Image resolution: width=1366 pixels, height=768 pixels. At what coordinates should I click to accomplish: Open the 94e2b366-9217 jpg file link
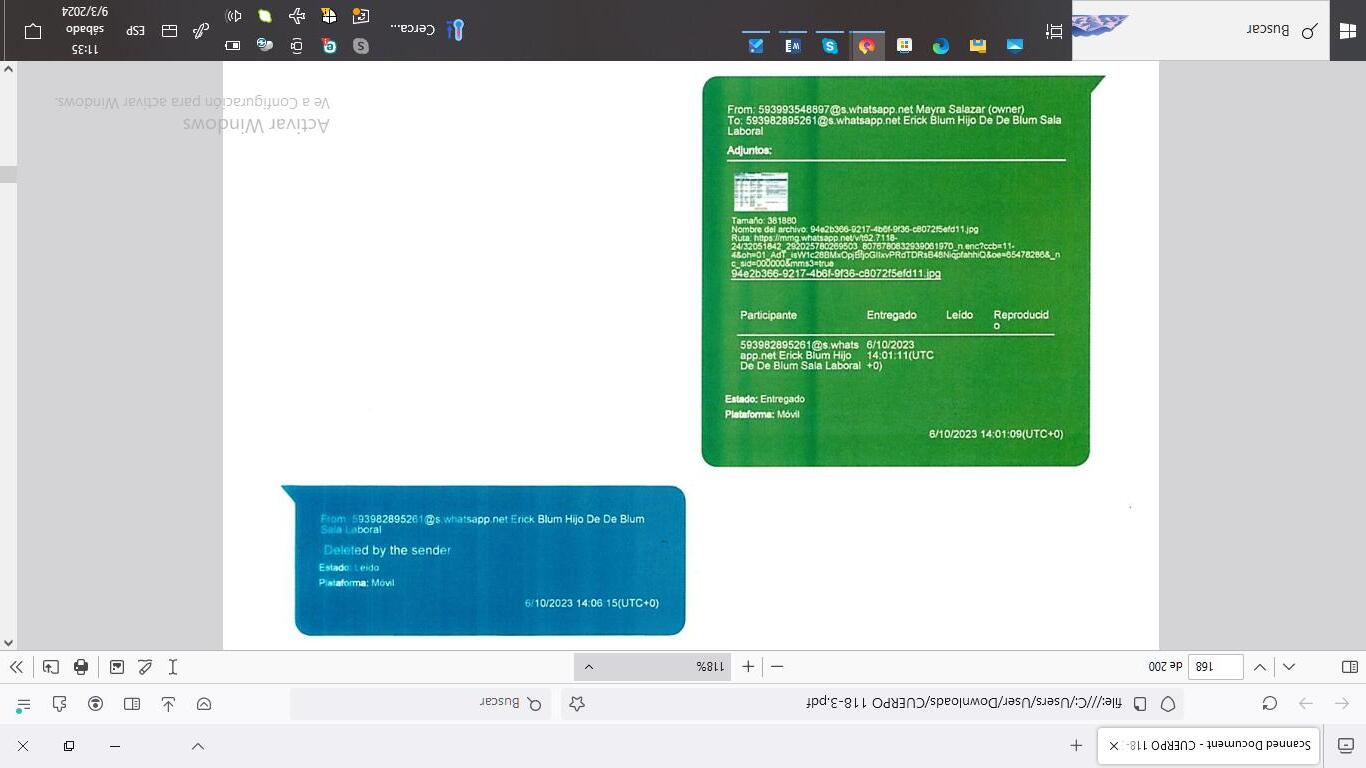(x=836, y=274)
